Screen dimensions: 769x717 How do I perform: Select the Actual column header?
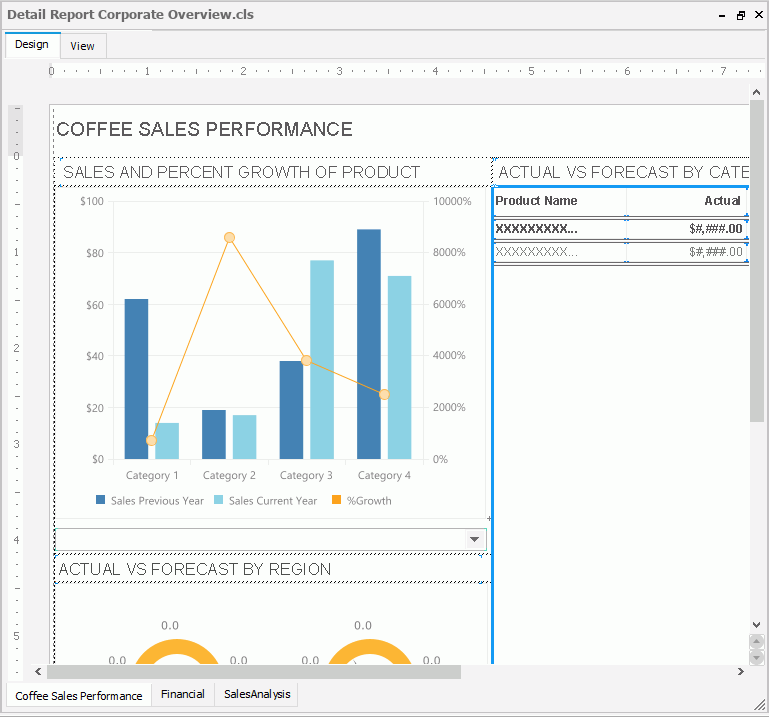point(688,201)
